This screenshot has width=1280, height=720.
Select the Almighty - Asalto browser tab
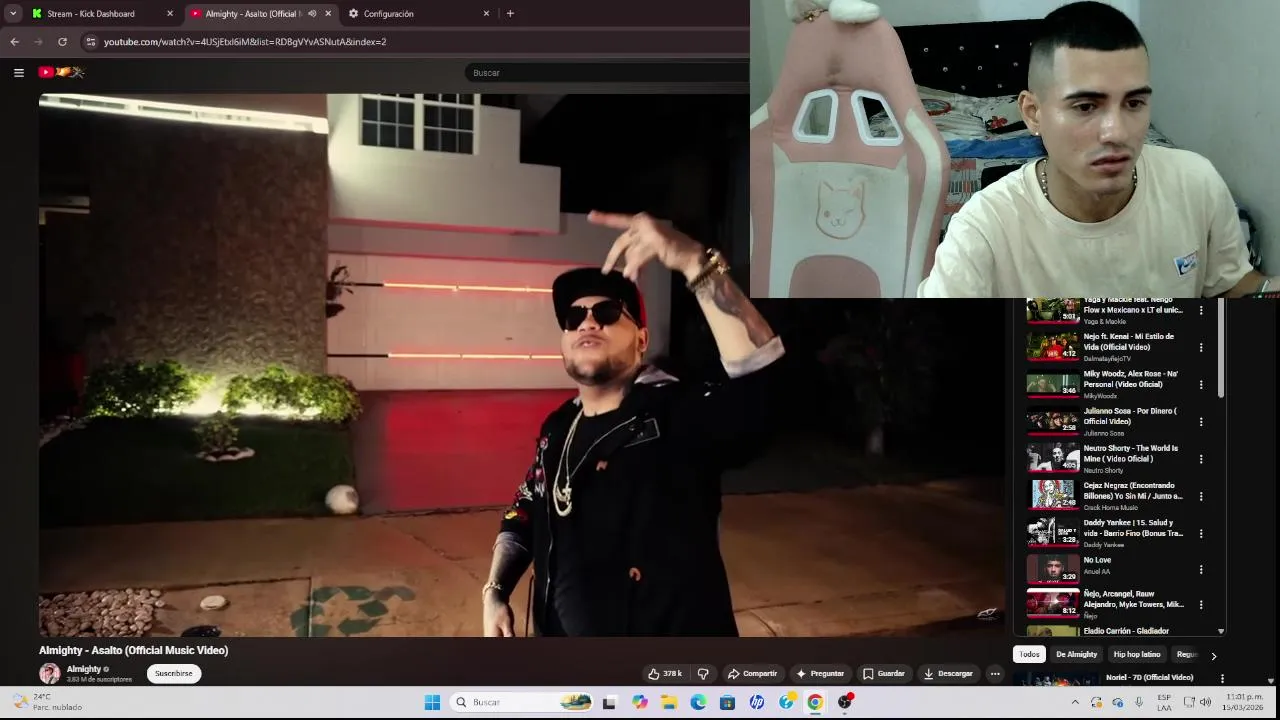[260, 14]
